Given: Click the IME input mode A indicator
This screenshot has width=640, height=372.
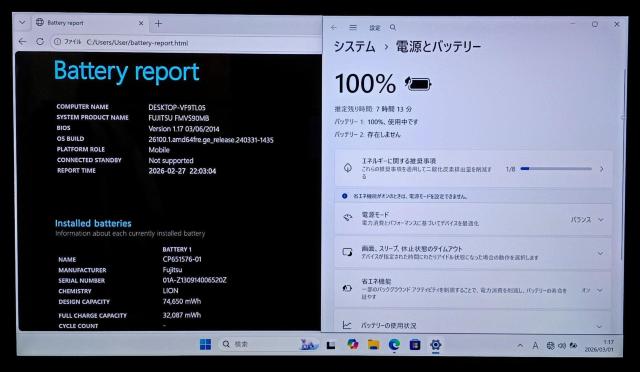Looking at the screenshot, I should pyautogui.click(x=535, y=346).
